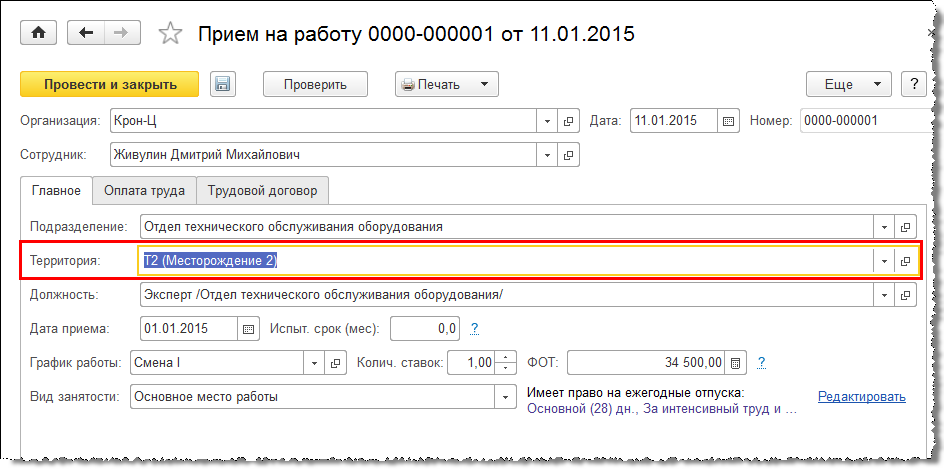944x469 pixels.
Task: Open the Территория record via open icon
Action: pyautogui.click(x=905, y=261)
